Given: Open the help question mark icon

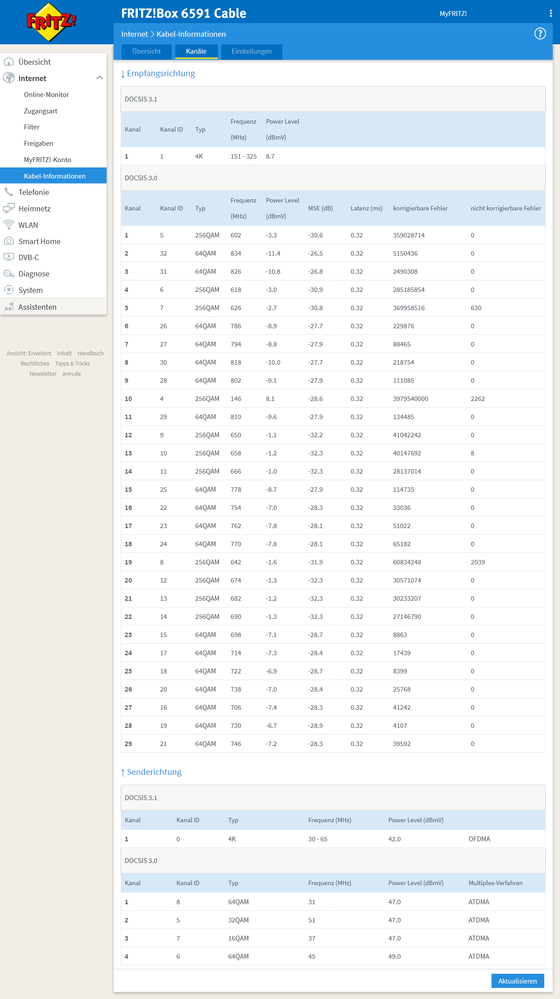Looking at the screenshot, I should tap(540, 34).
